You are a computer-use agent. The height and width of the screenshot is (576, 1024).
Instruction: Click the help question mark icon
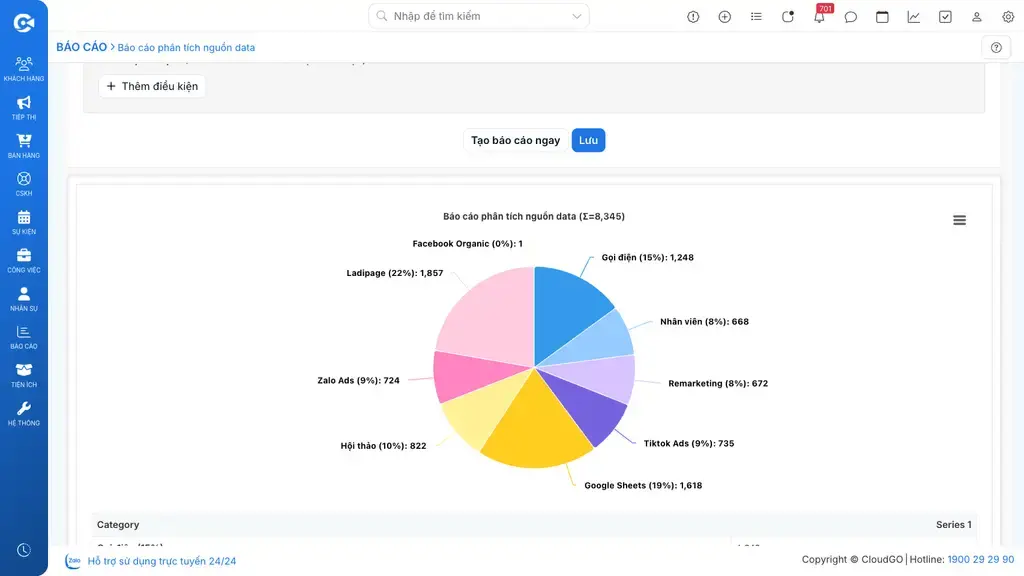point(996,47)
